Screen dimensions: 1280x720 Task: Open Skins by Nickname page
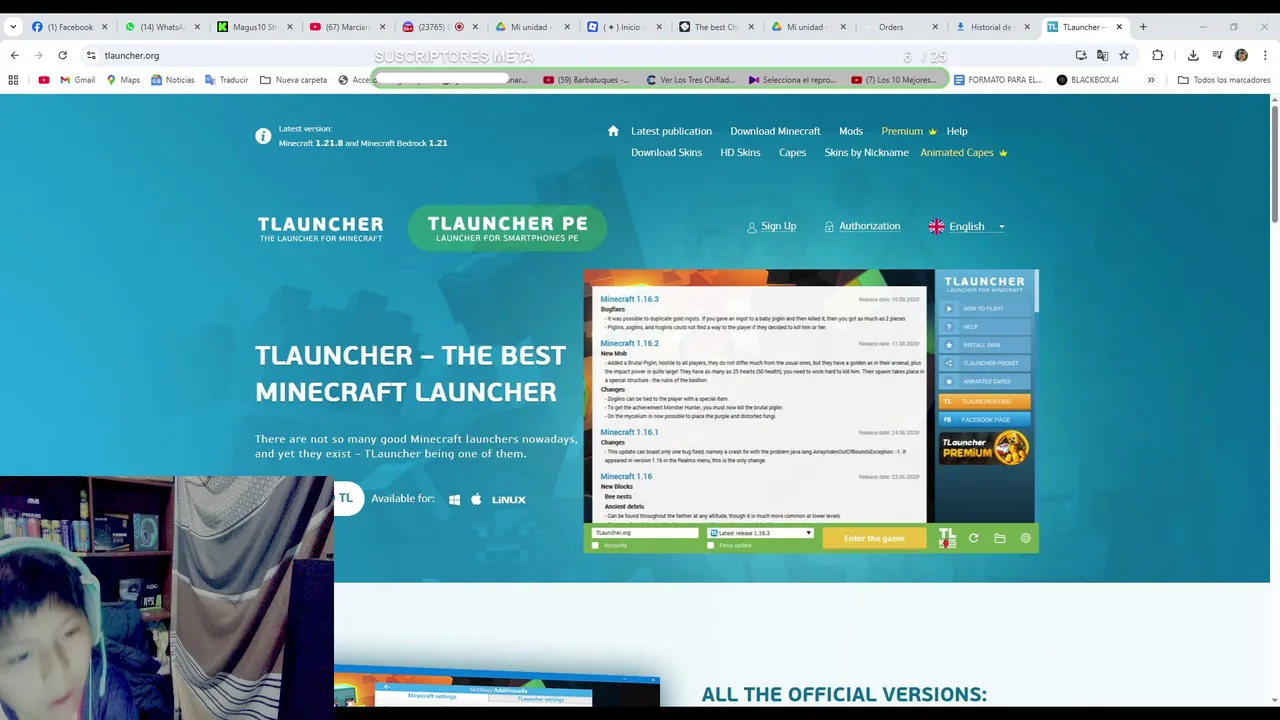pyautogui.click(x=866, y=153)
